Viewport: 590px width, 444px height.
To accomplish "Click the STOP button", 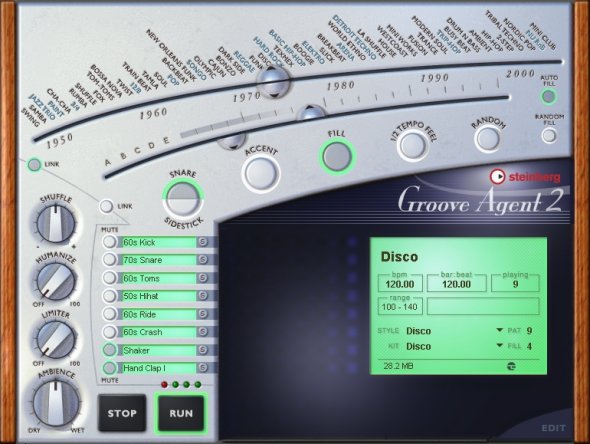I will (122, 413).
